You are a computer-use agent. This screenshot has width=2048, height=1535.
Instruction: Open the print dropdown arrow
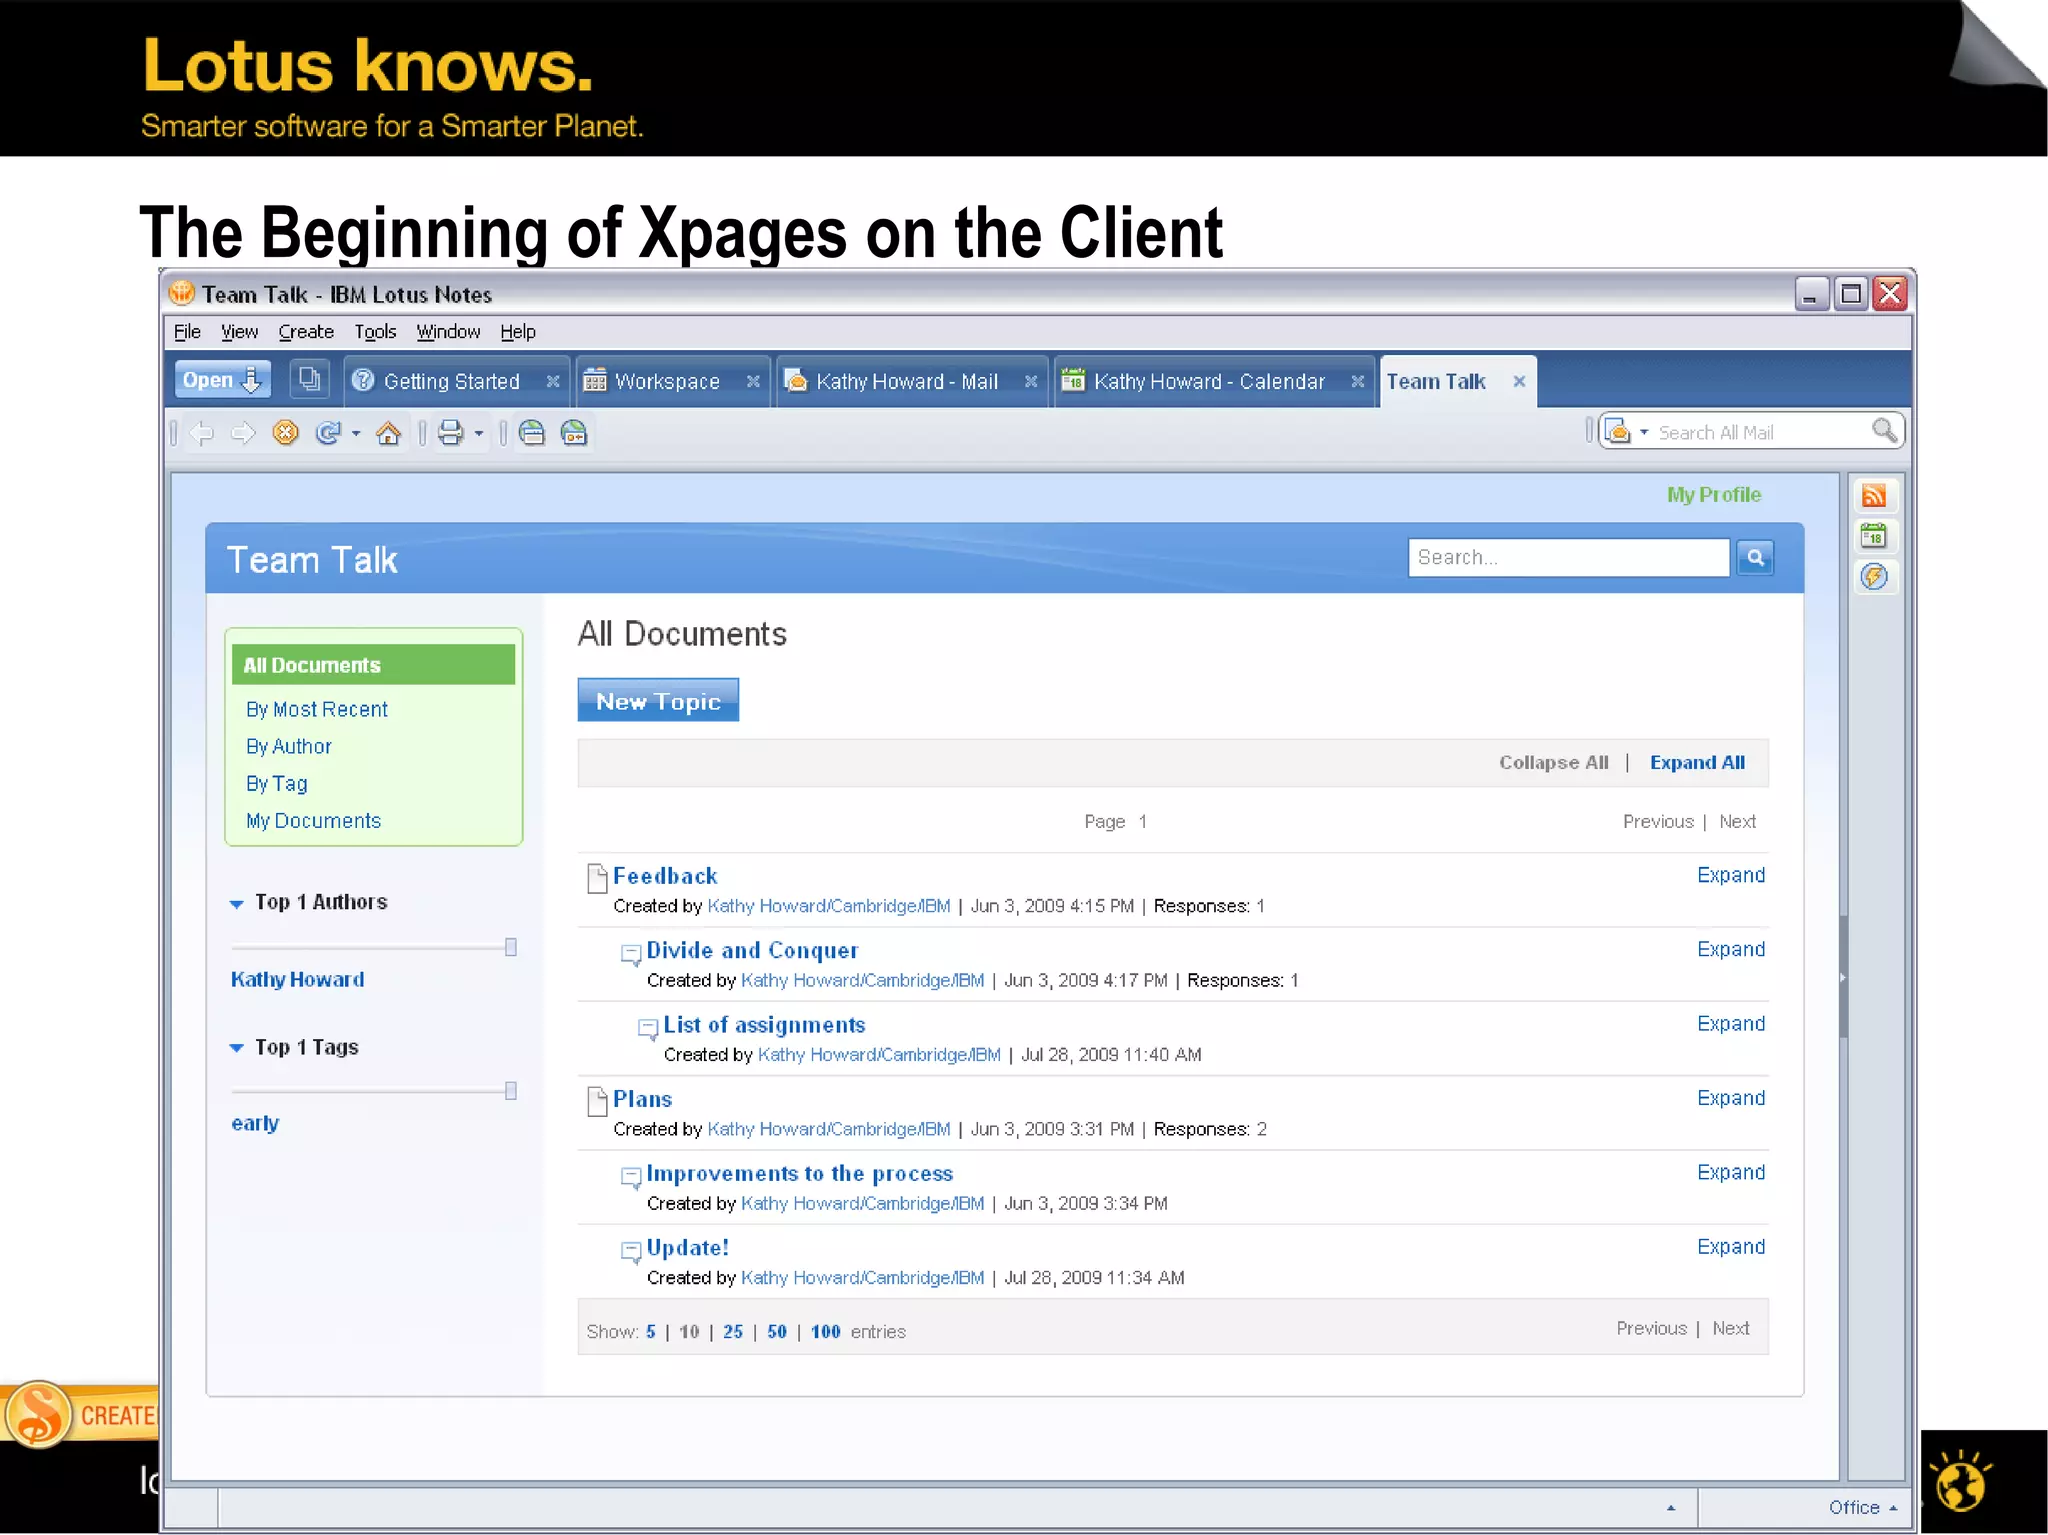click(479, 434)
